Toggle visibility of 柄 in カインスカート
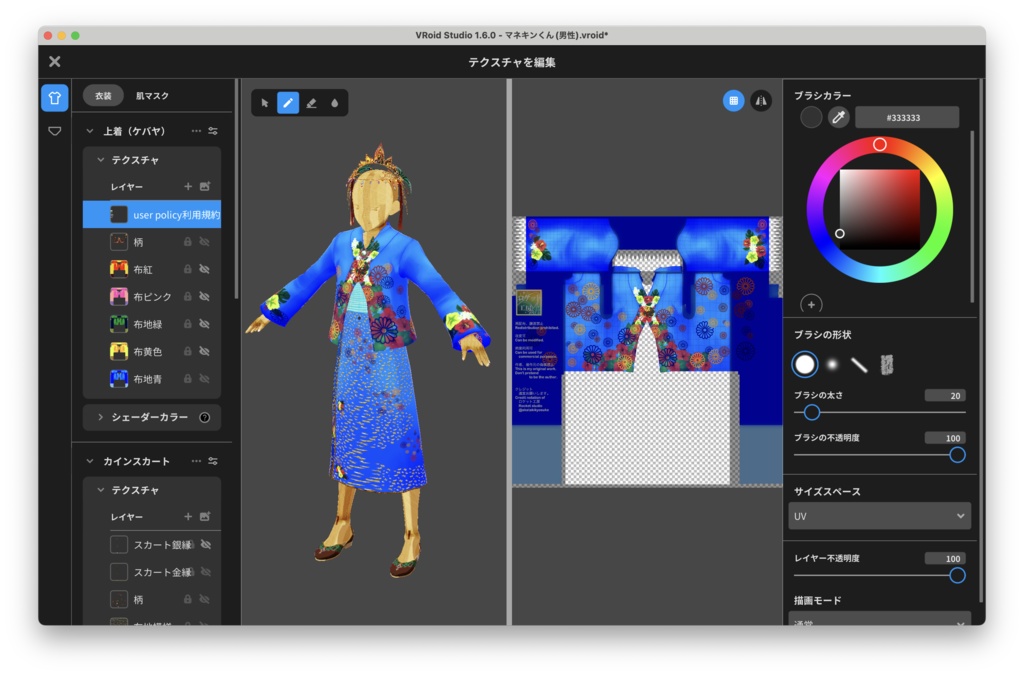 (x=204, y=599)
